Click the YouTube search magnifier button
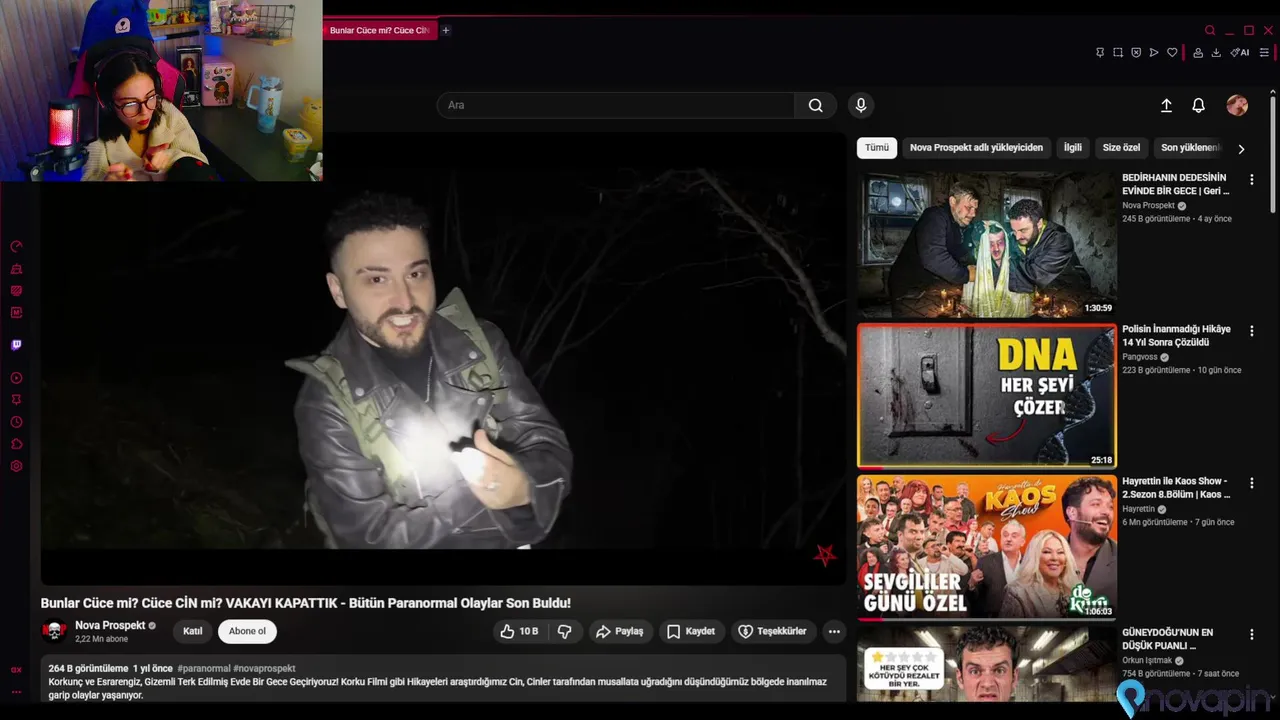 (816, 105)
